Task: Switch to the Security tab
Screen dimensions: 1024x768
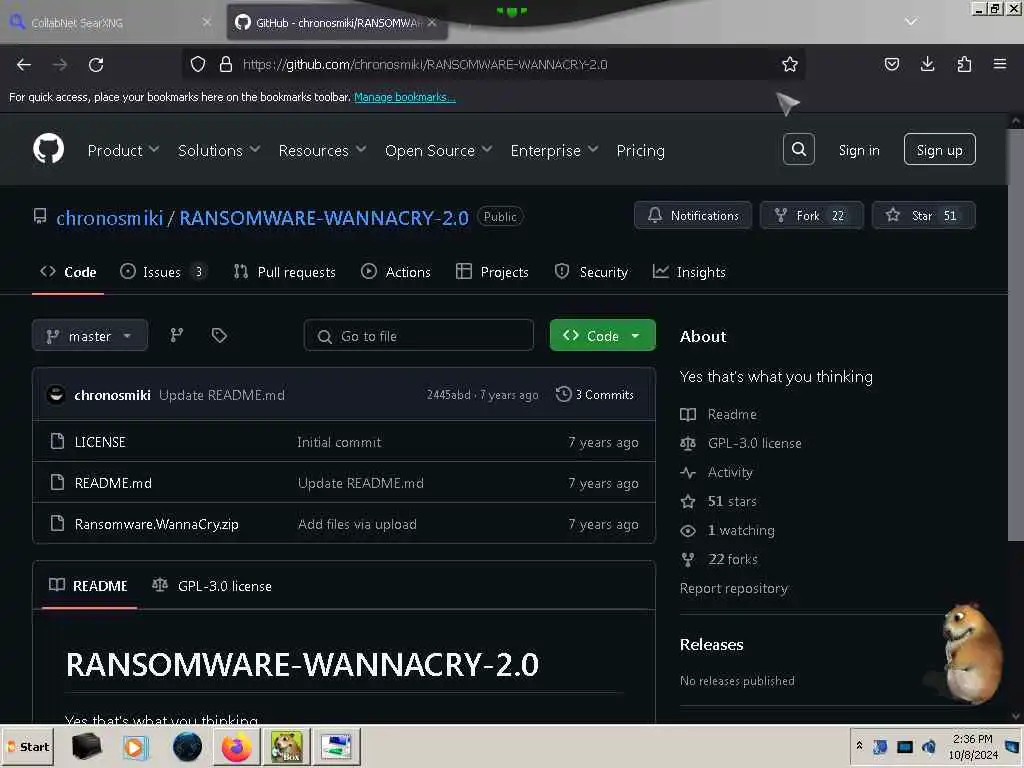Action: 591,272
